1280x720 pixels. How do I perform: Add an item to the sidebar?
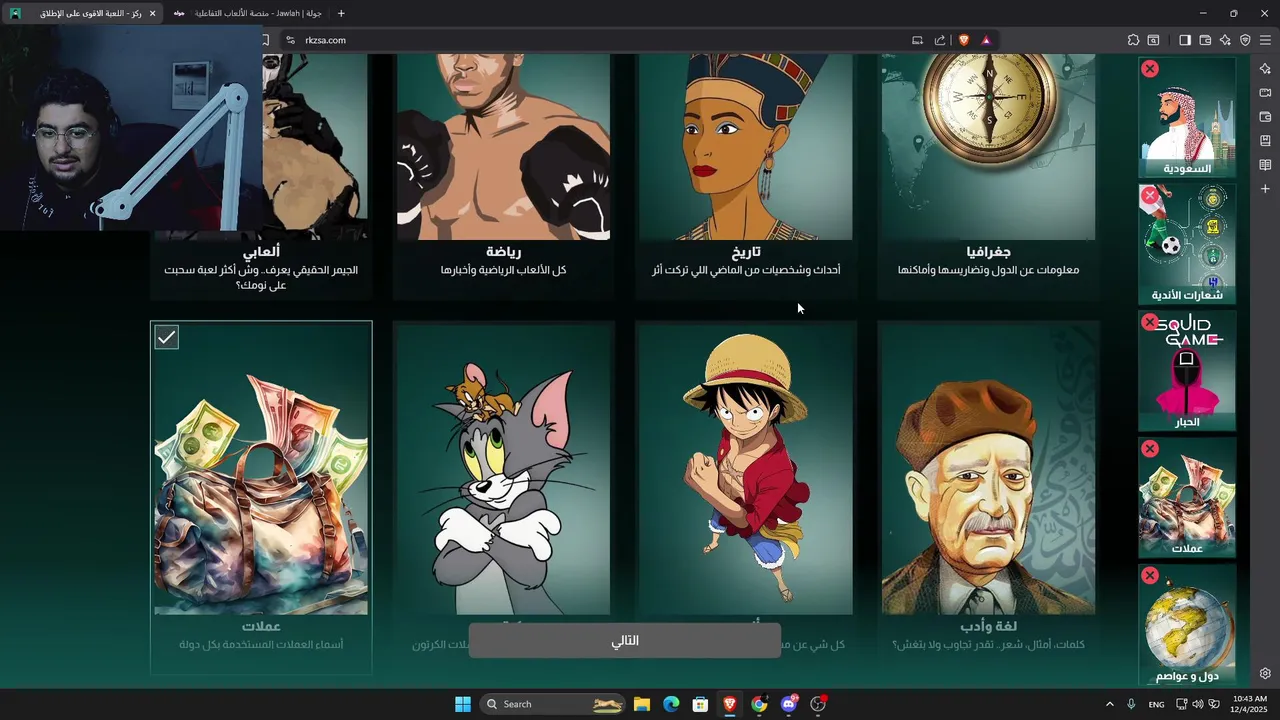click(1265, 189)
